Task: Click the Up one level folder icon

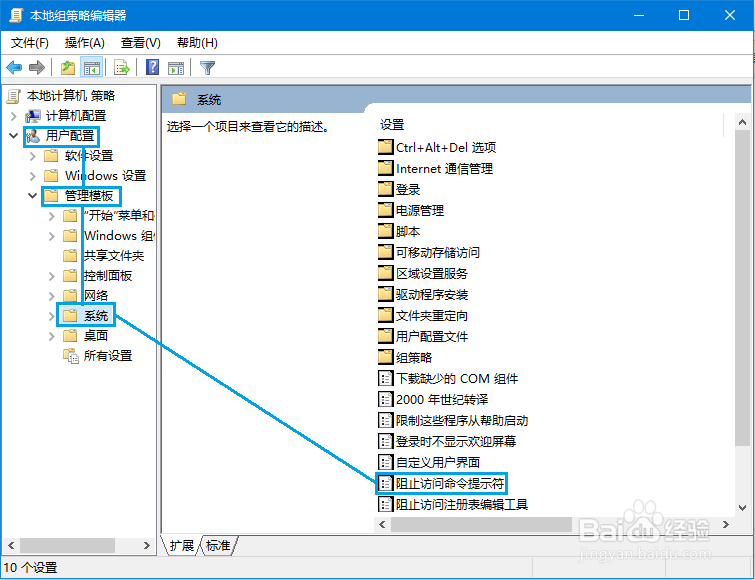Action: (x=68, y=67)
